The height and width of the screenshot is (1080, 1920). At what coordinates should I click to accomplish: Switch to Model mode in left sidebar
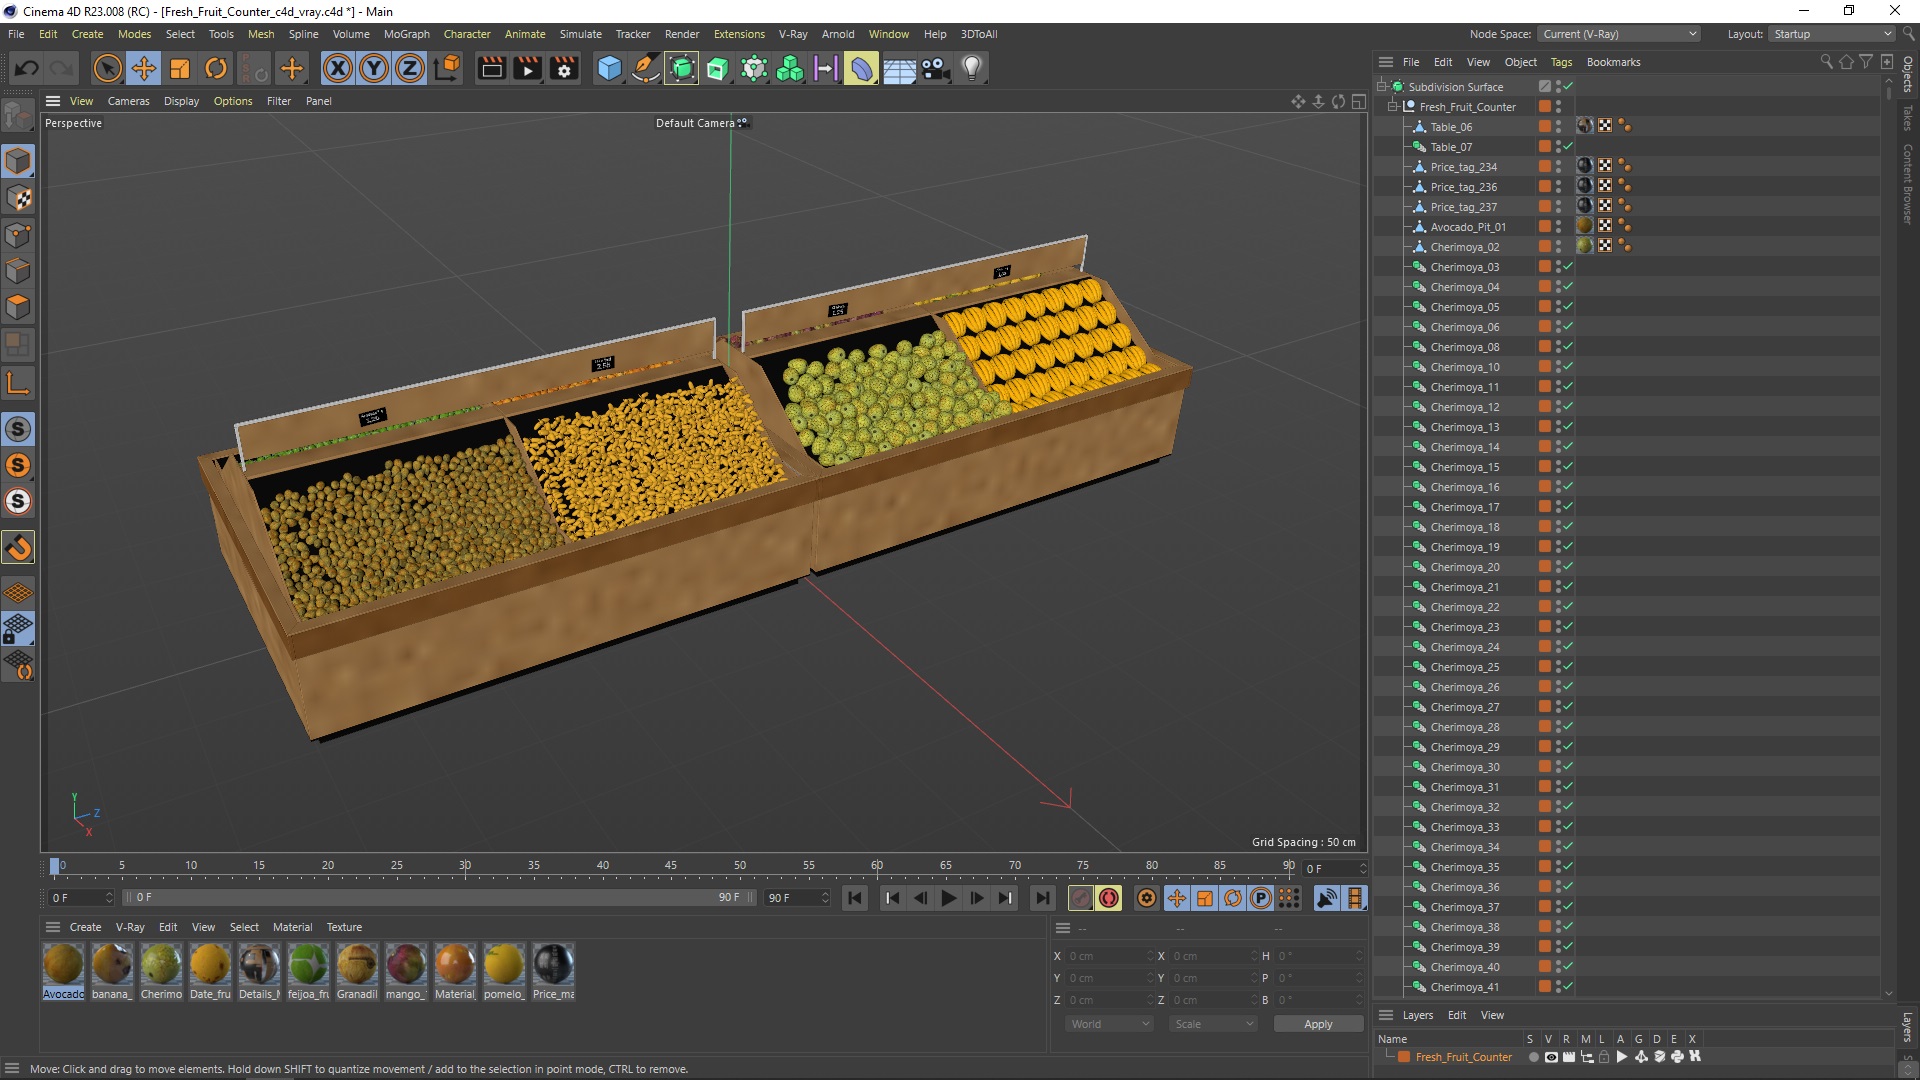[x=18, y=161]
